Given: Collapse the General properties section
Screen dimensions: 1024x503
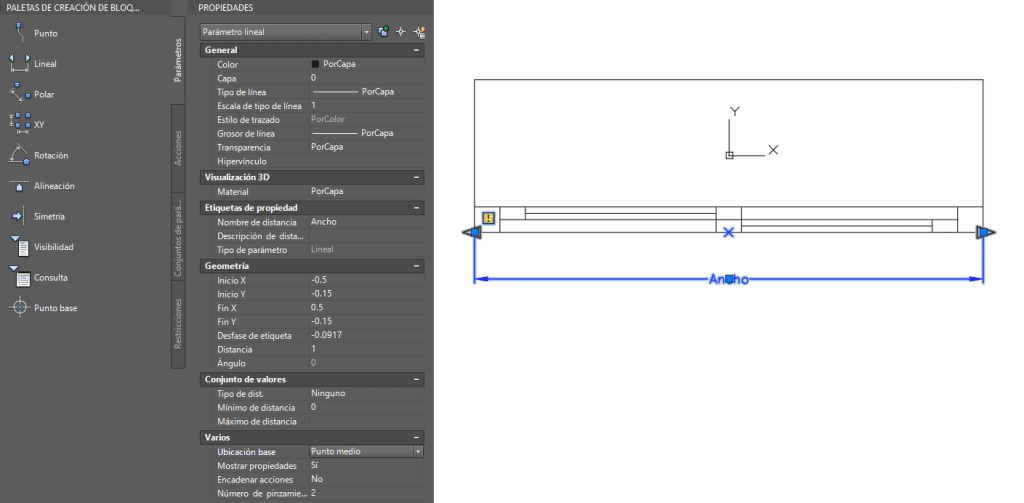Looking at the screenshot, I should pos(416,50).
